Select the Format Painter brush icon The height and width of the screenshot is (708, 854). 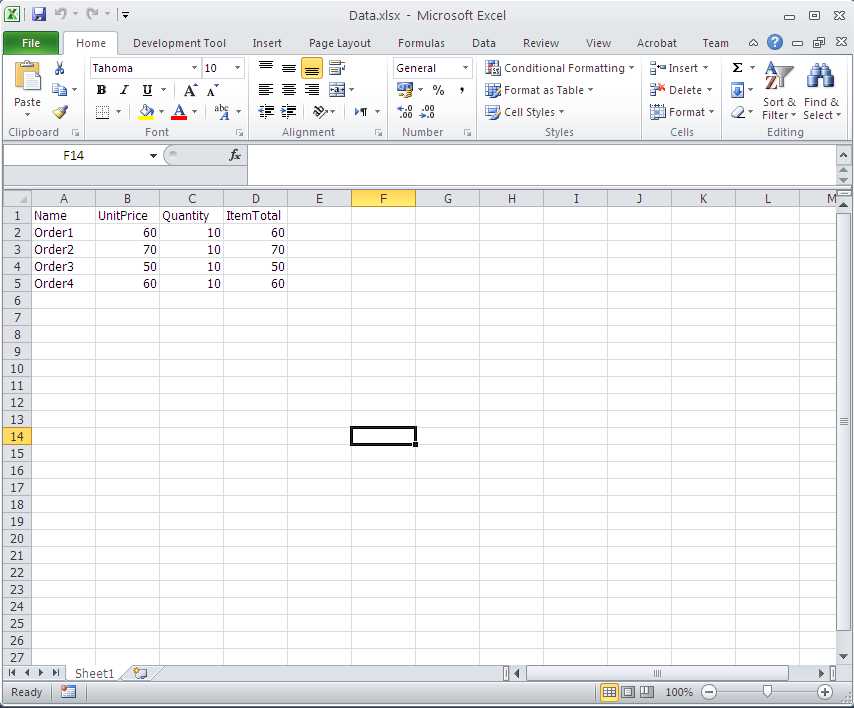coord(60,112)
